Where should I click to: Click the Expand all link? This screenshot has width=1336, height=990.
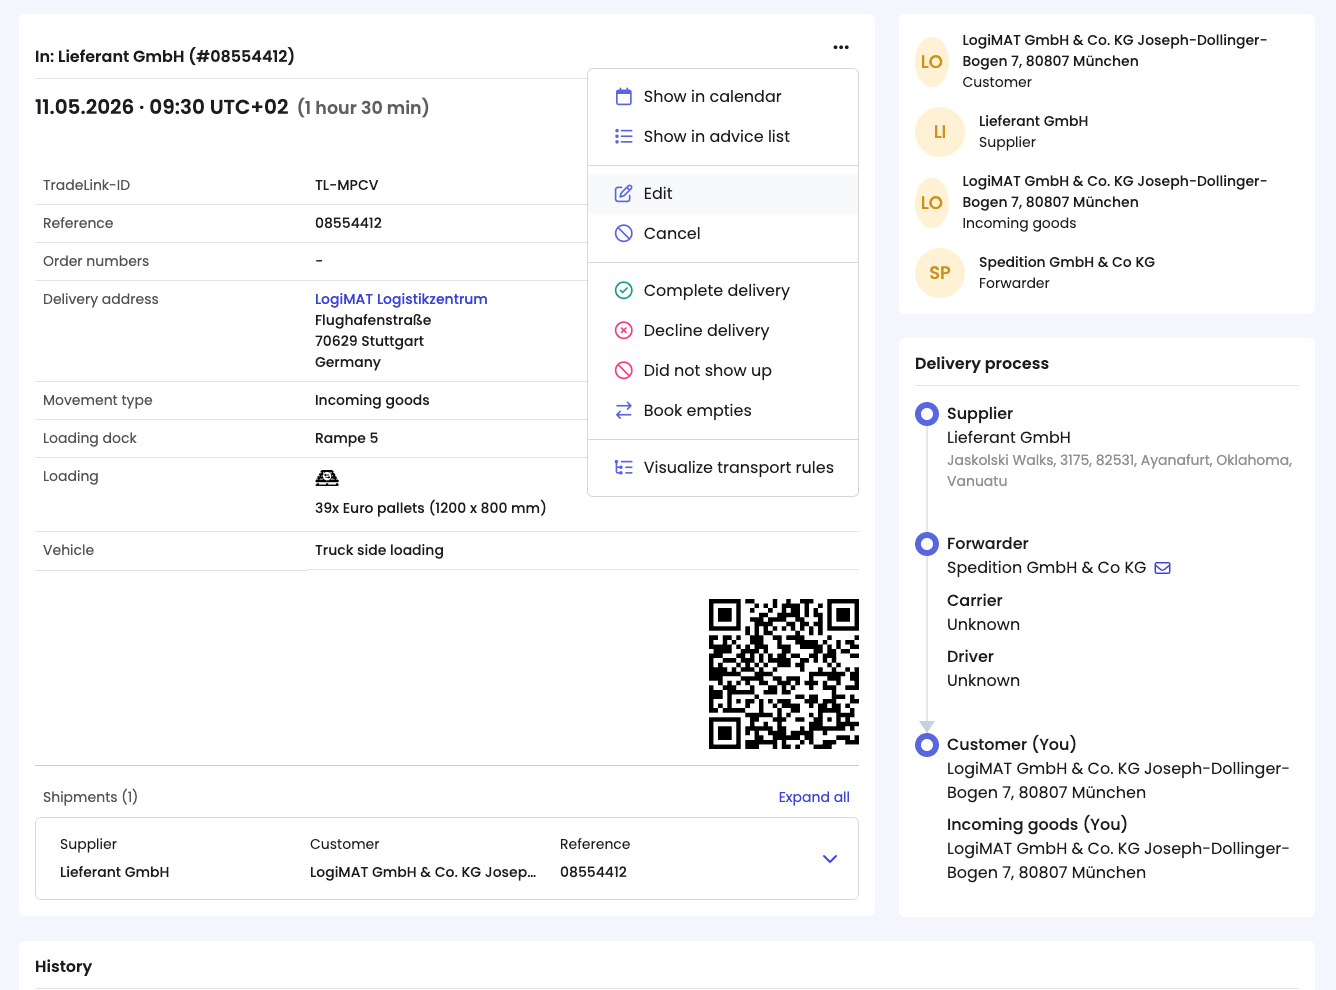[x=814, y=797]
